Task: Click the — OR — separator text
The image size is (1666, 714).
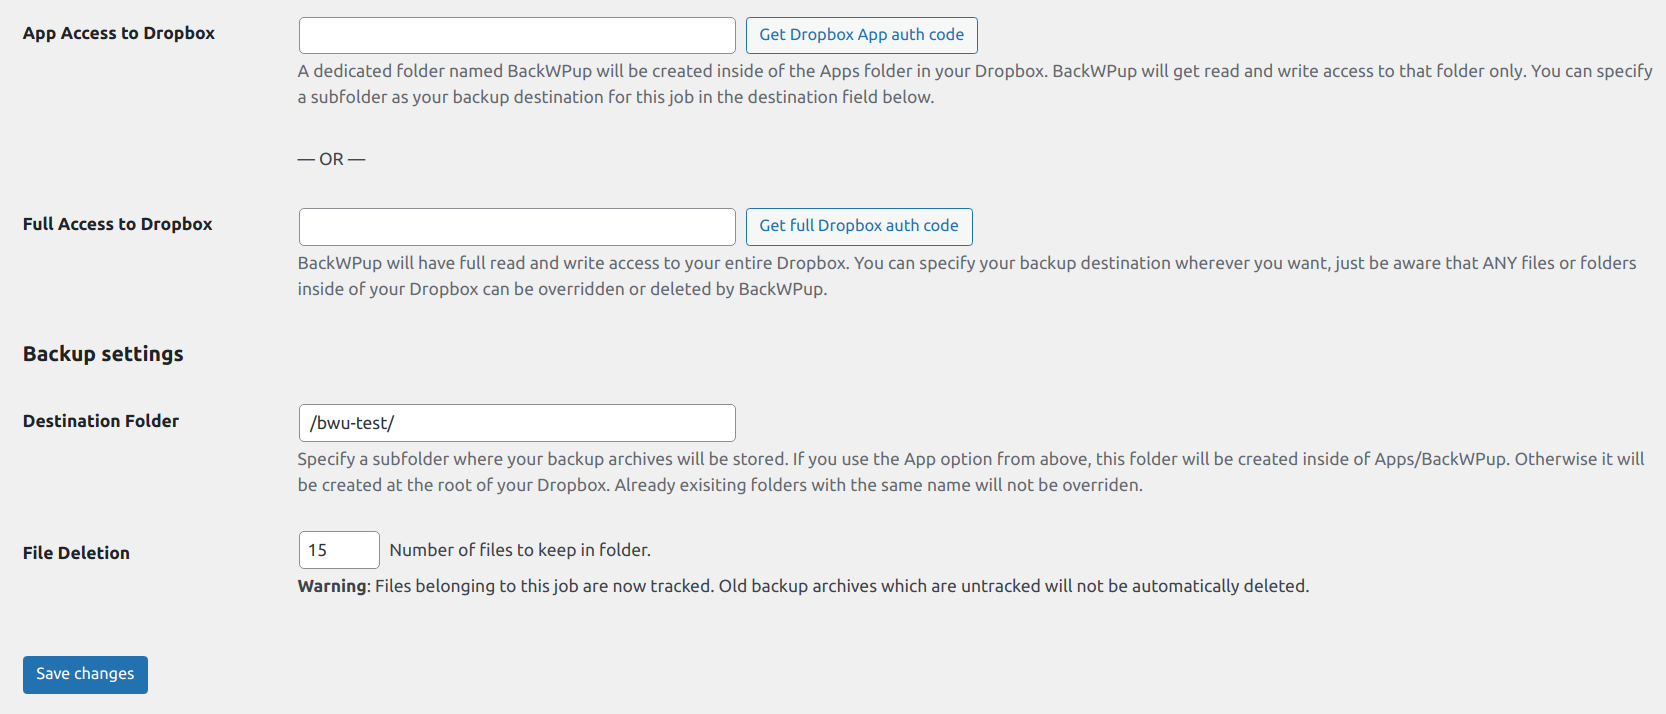Action: [x=331, y=159]
